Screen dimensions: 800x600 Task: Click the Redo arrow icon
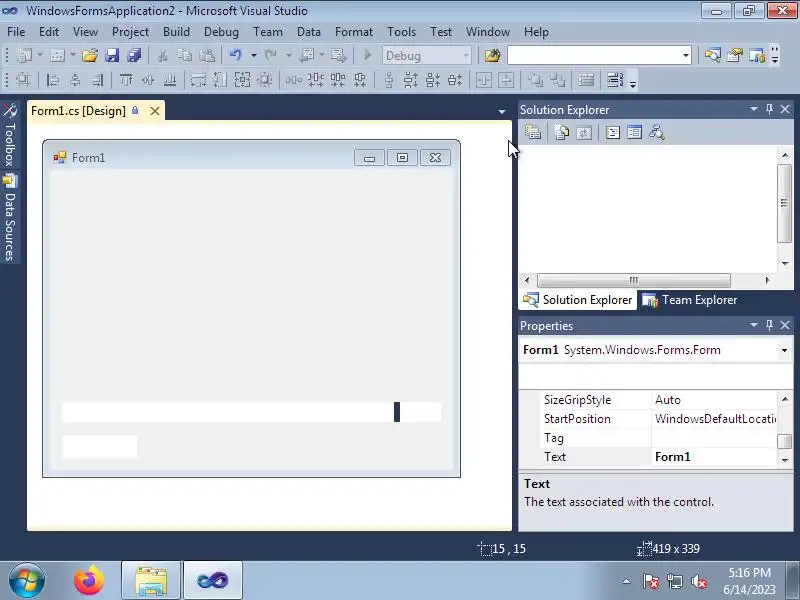click(x=270, y=55)
